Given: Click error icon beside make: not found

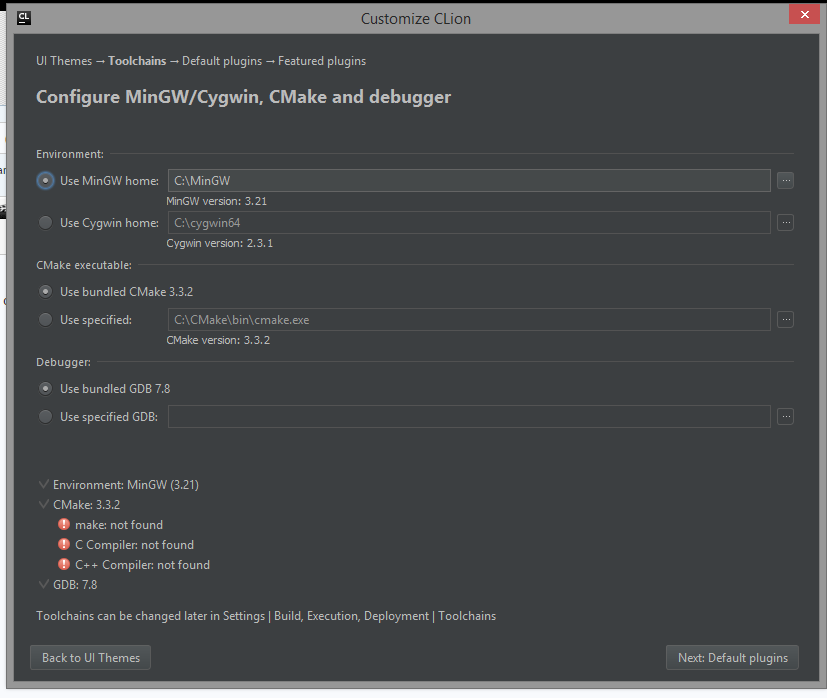Looking at the screenshot, I should (x=64, y=525).
